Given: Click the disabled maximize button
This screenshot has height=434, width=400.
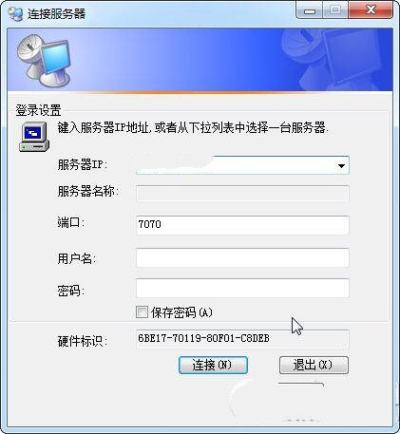Looking at the screenshot, I should pos(335,12).
